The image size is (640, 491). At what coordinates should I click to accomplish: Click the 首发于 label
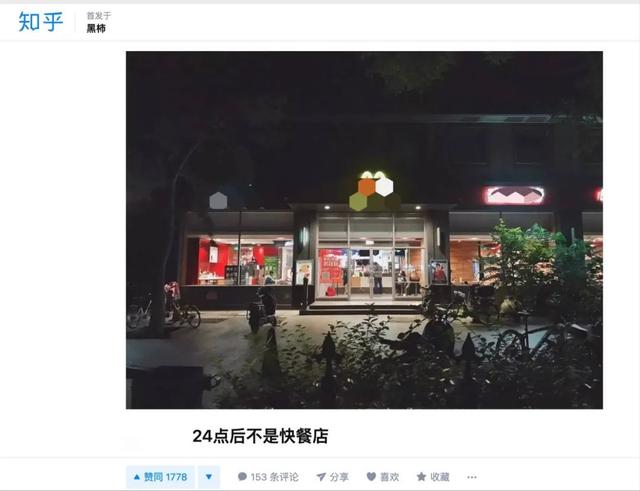click(98, 16)
